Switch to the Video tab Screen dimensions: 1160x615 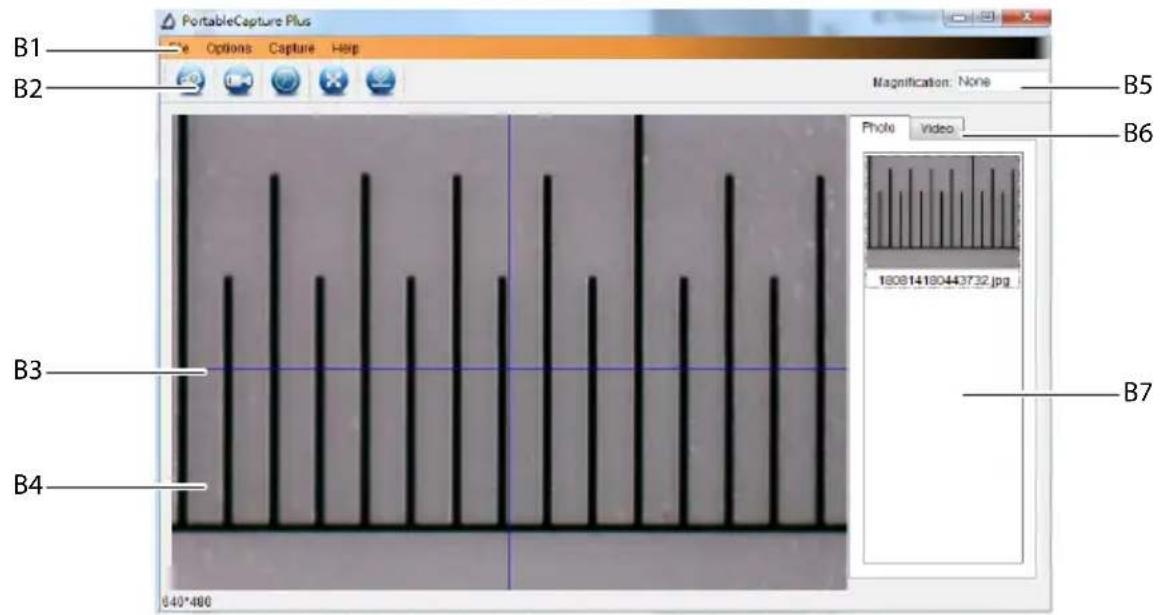937,129
